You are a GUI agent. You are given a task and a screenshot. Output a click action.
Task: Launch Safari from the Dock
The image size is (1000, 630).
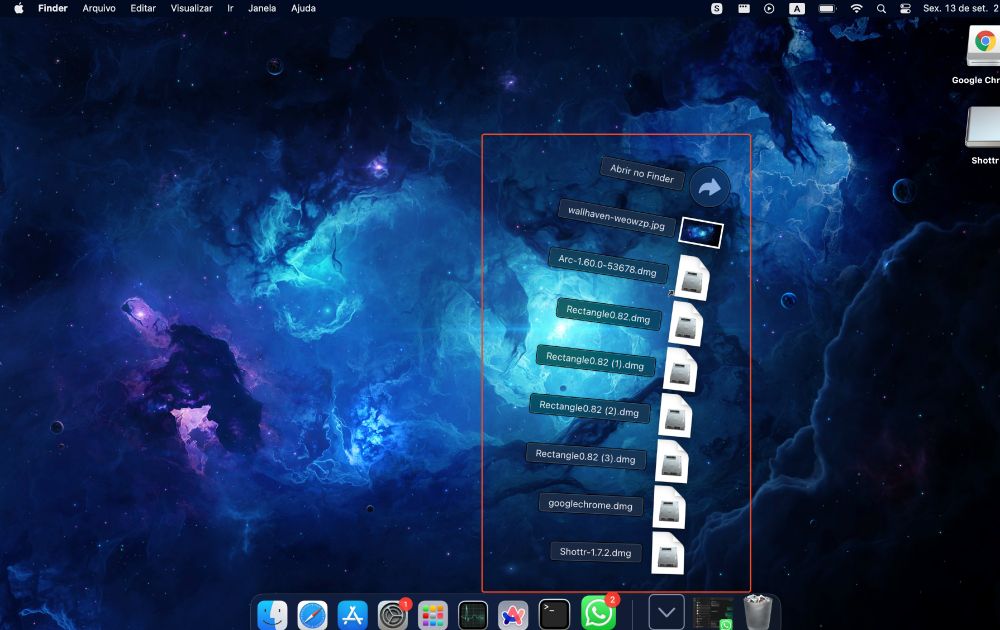312,615
